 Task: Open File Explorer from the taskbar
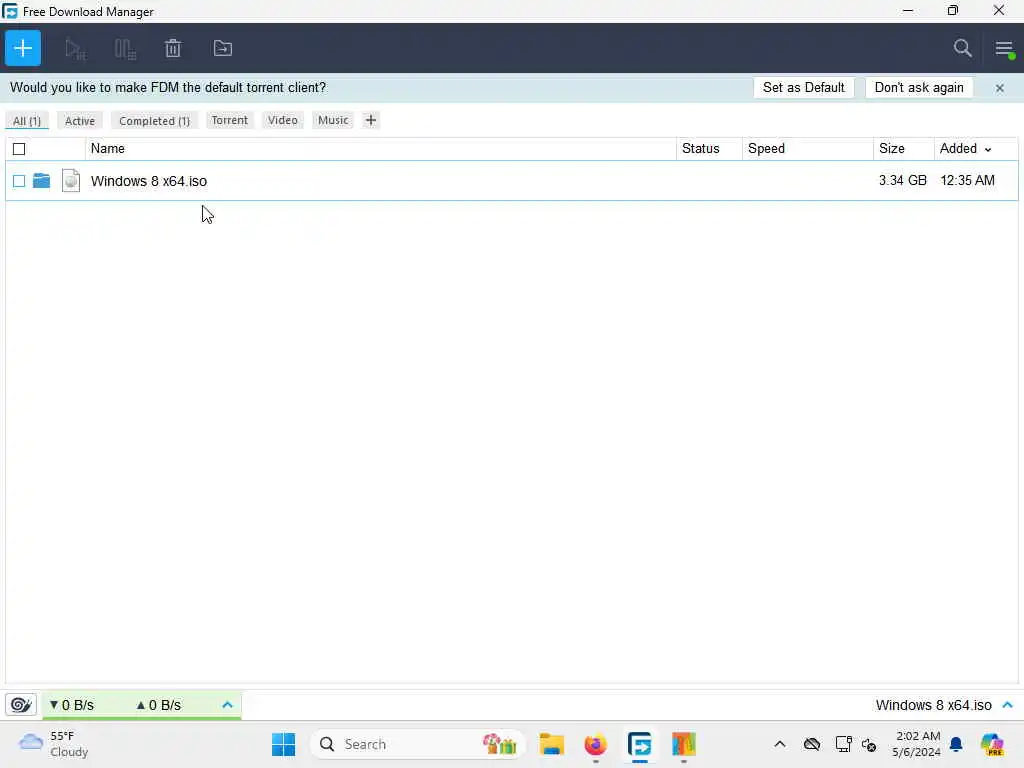coord(551,744)
